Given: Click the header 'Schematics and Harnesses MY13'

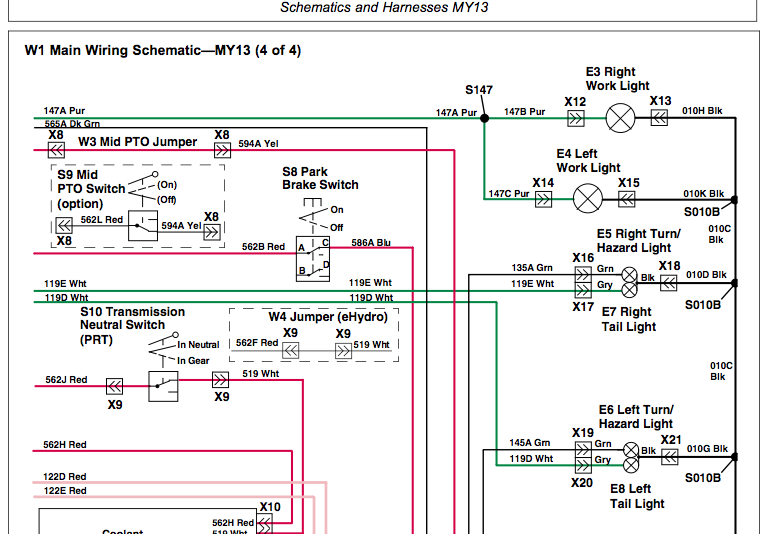Looking at the screenshot, I should [x=384, y=7].
